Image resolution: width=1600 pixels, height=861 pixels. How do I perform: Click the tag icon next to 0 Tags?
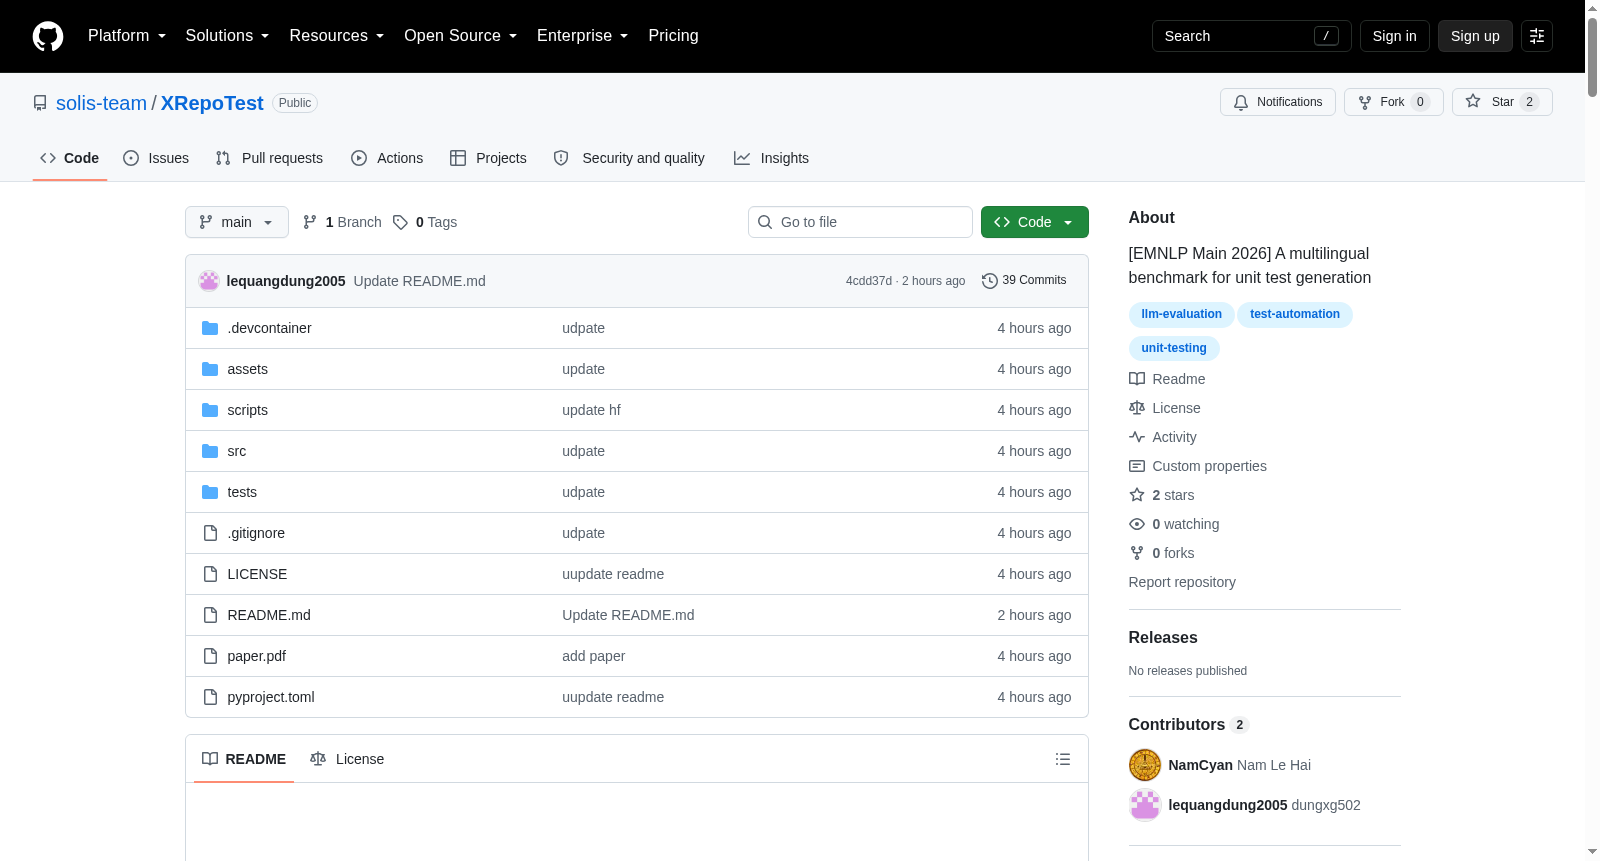tap(400, 222)
